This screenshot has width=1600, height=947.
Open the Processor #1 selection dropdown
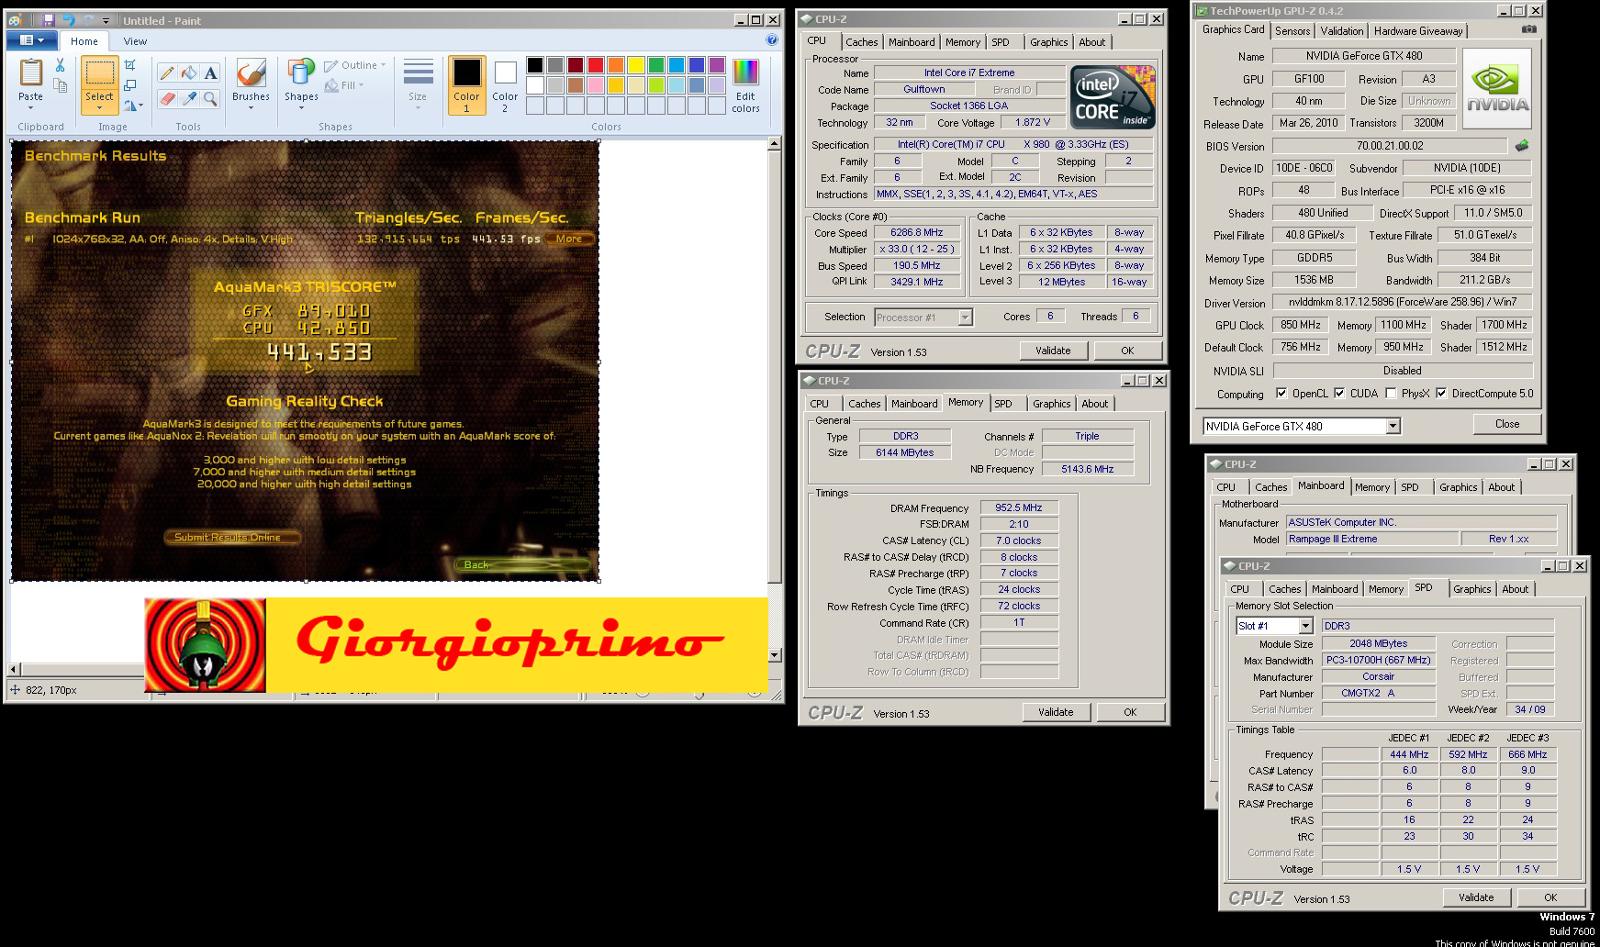click(965, 317)
